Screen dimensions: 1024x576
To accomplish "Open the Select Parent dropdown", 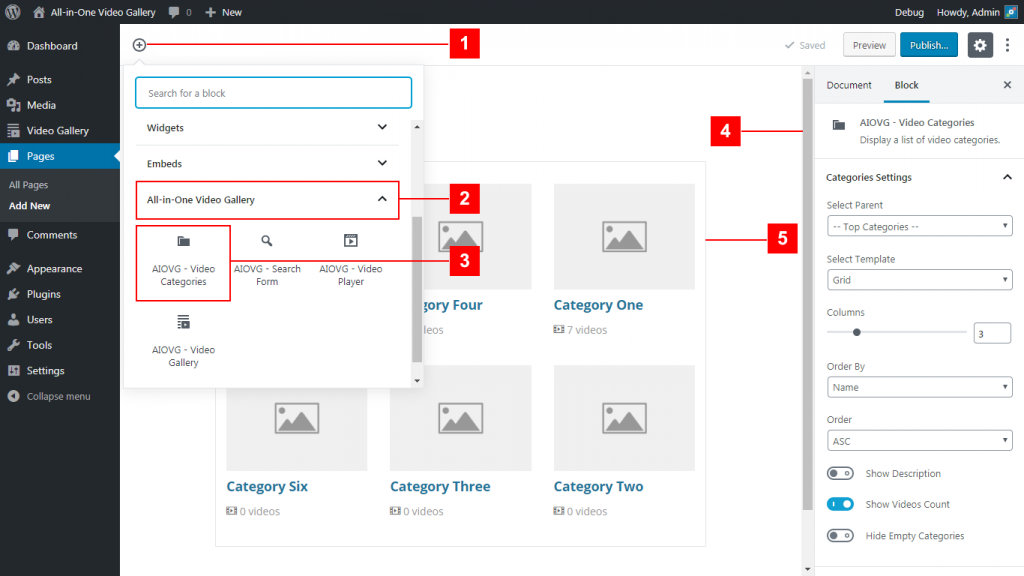I will 919,226.
